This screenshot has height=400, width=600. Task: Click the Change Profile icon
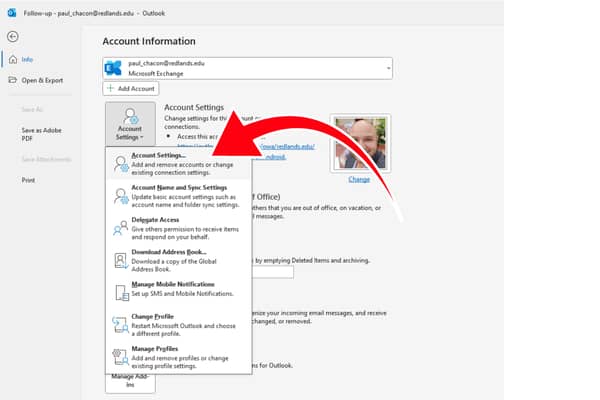(x=120, y=325)
